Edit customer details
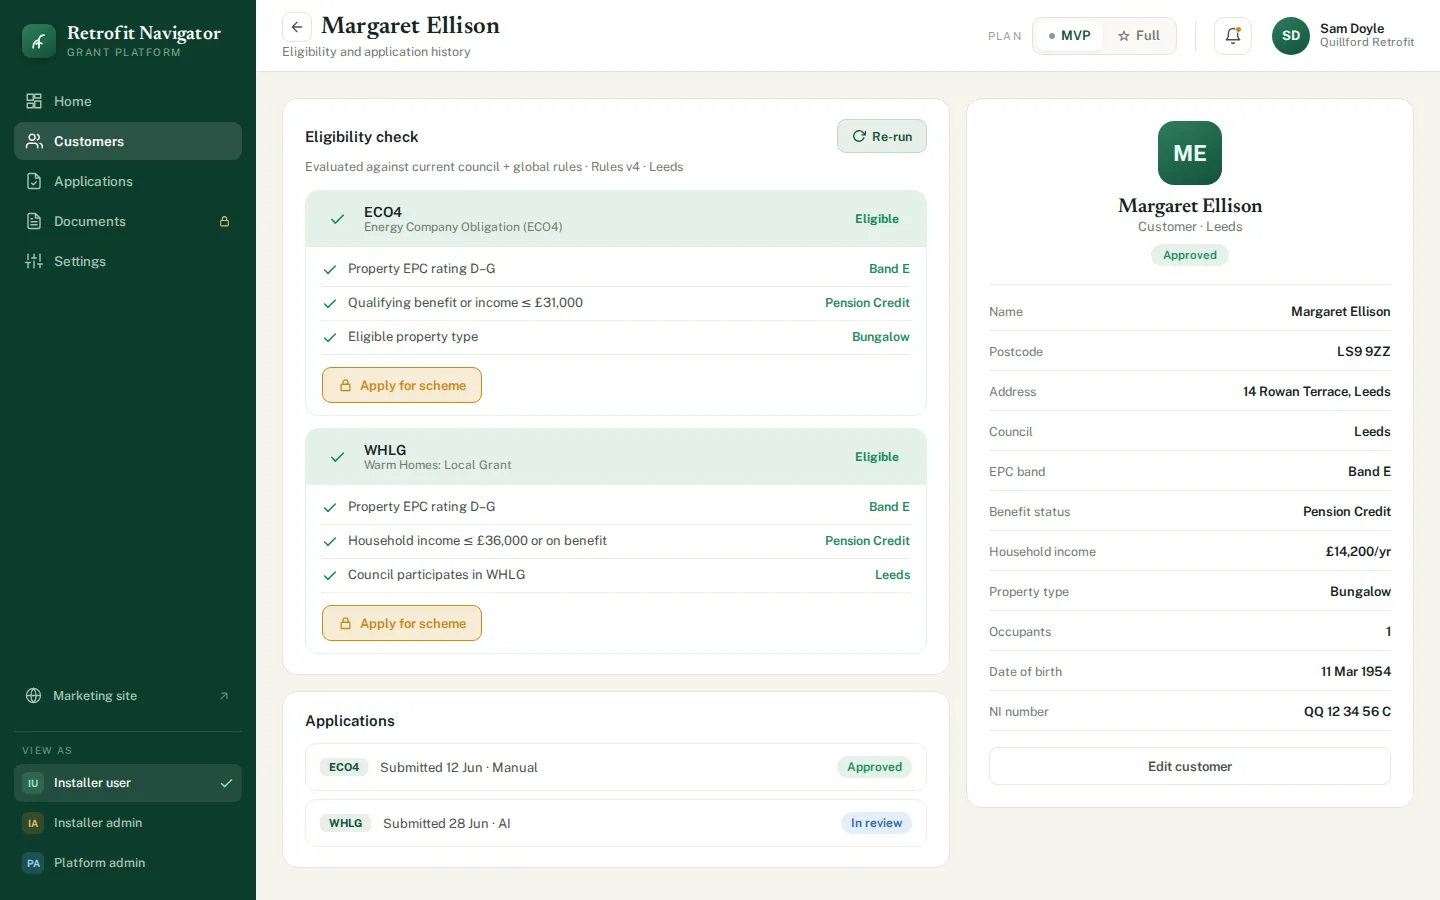Viewport: 1440px width, 900px height. coord(1190,766)
